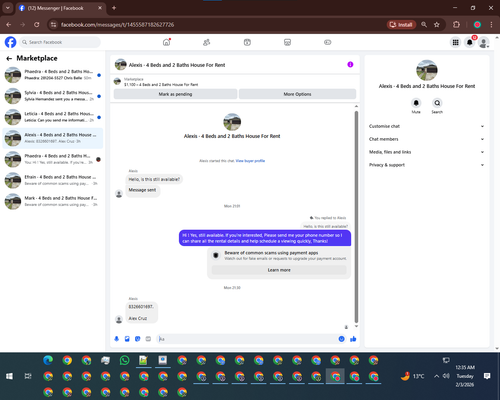Click 'Hello, is this still available?' message
500x400 pixels.
point(154,179)
